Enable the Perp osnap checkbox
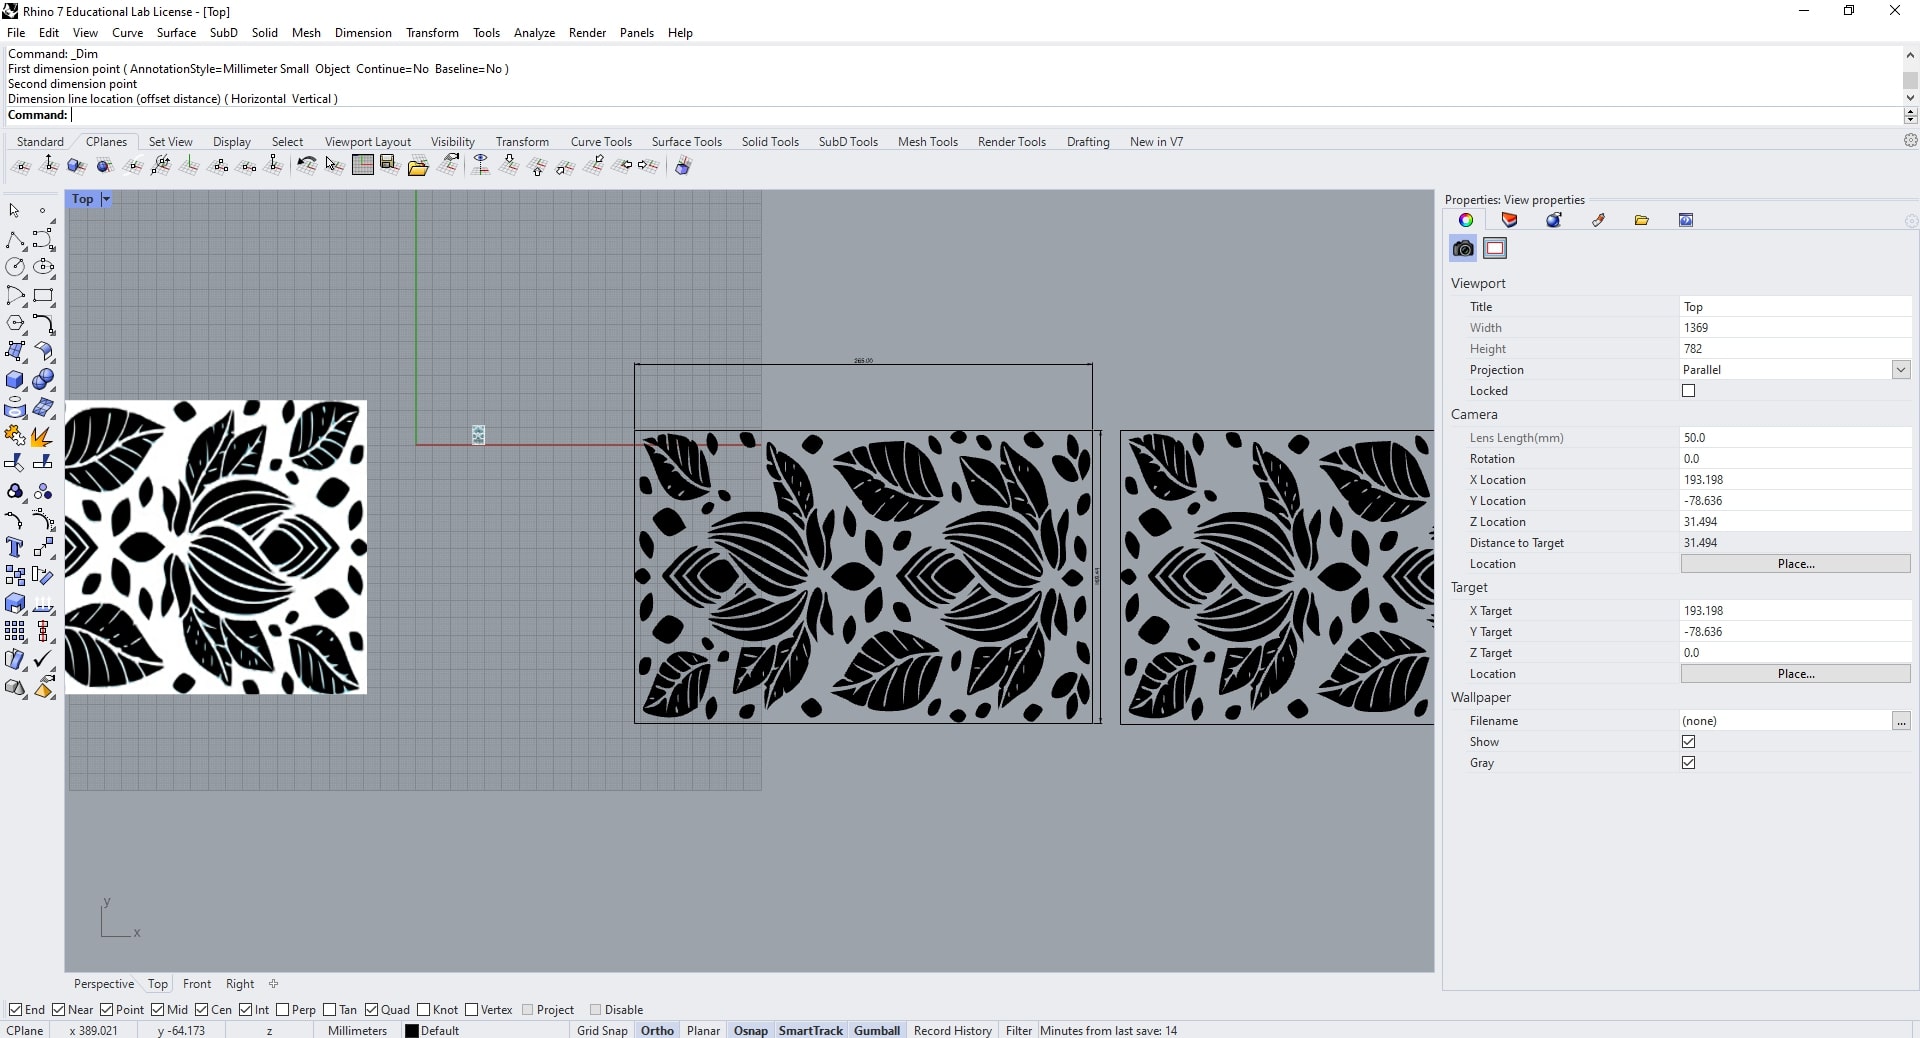This screenshot has height=1038, width=1920. (x=282, y=1009)
